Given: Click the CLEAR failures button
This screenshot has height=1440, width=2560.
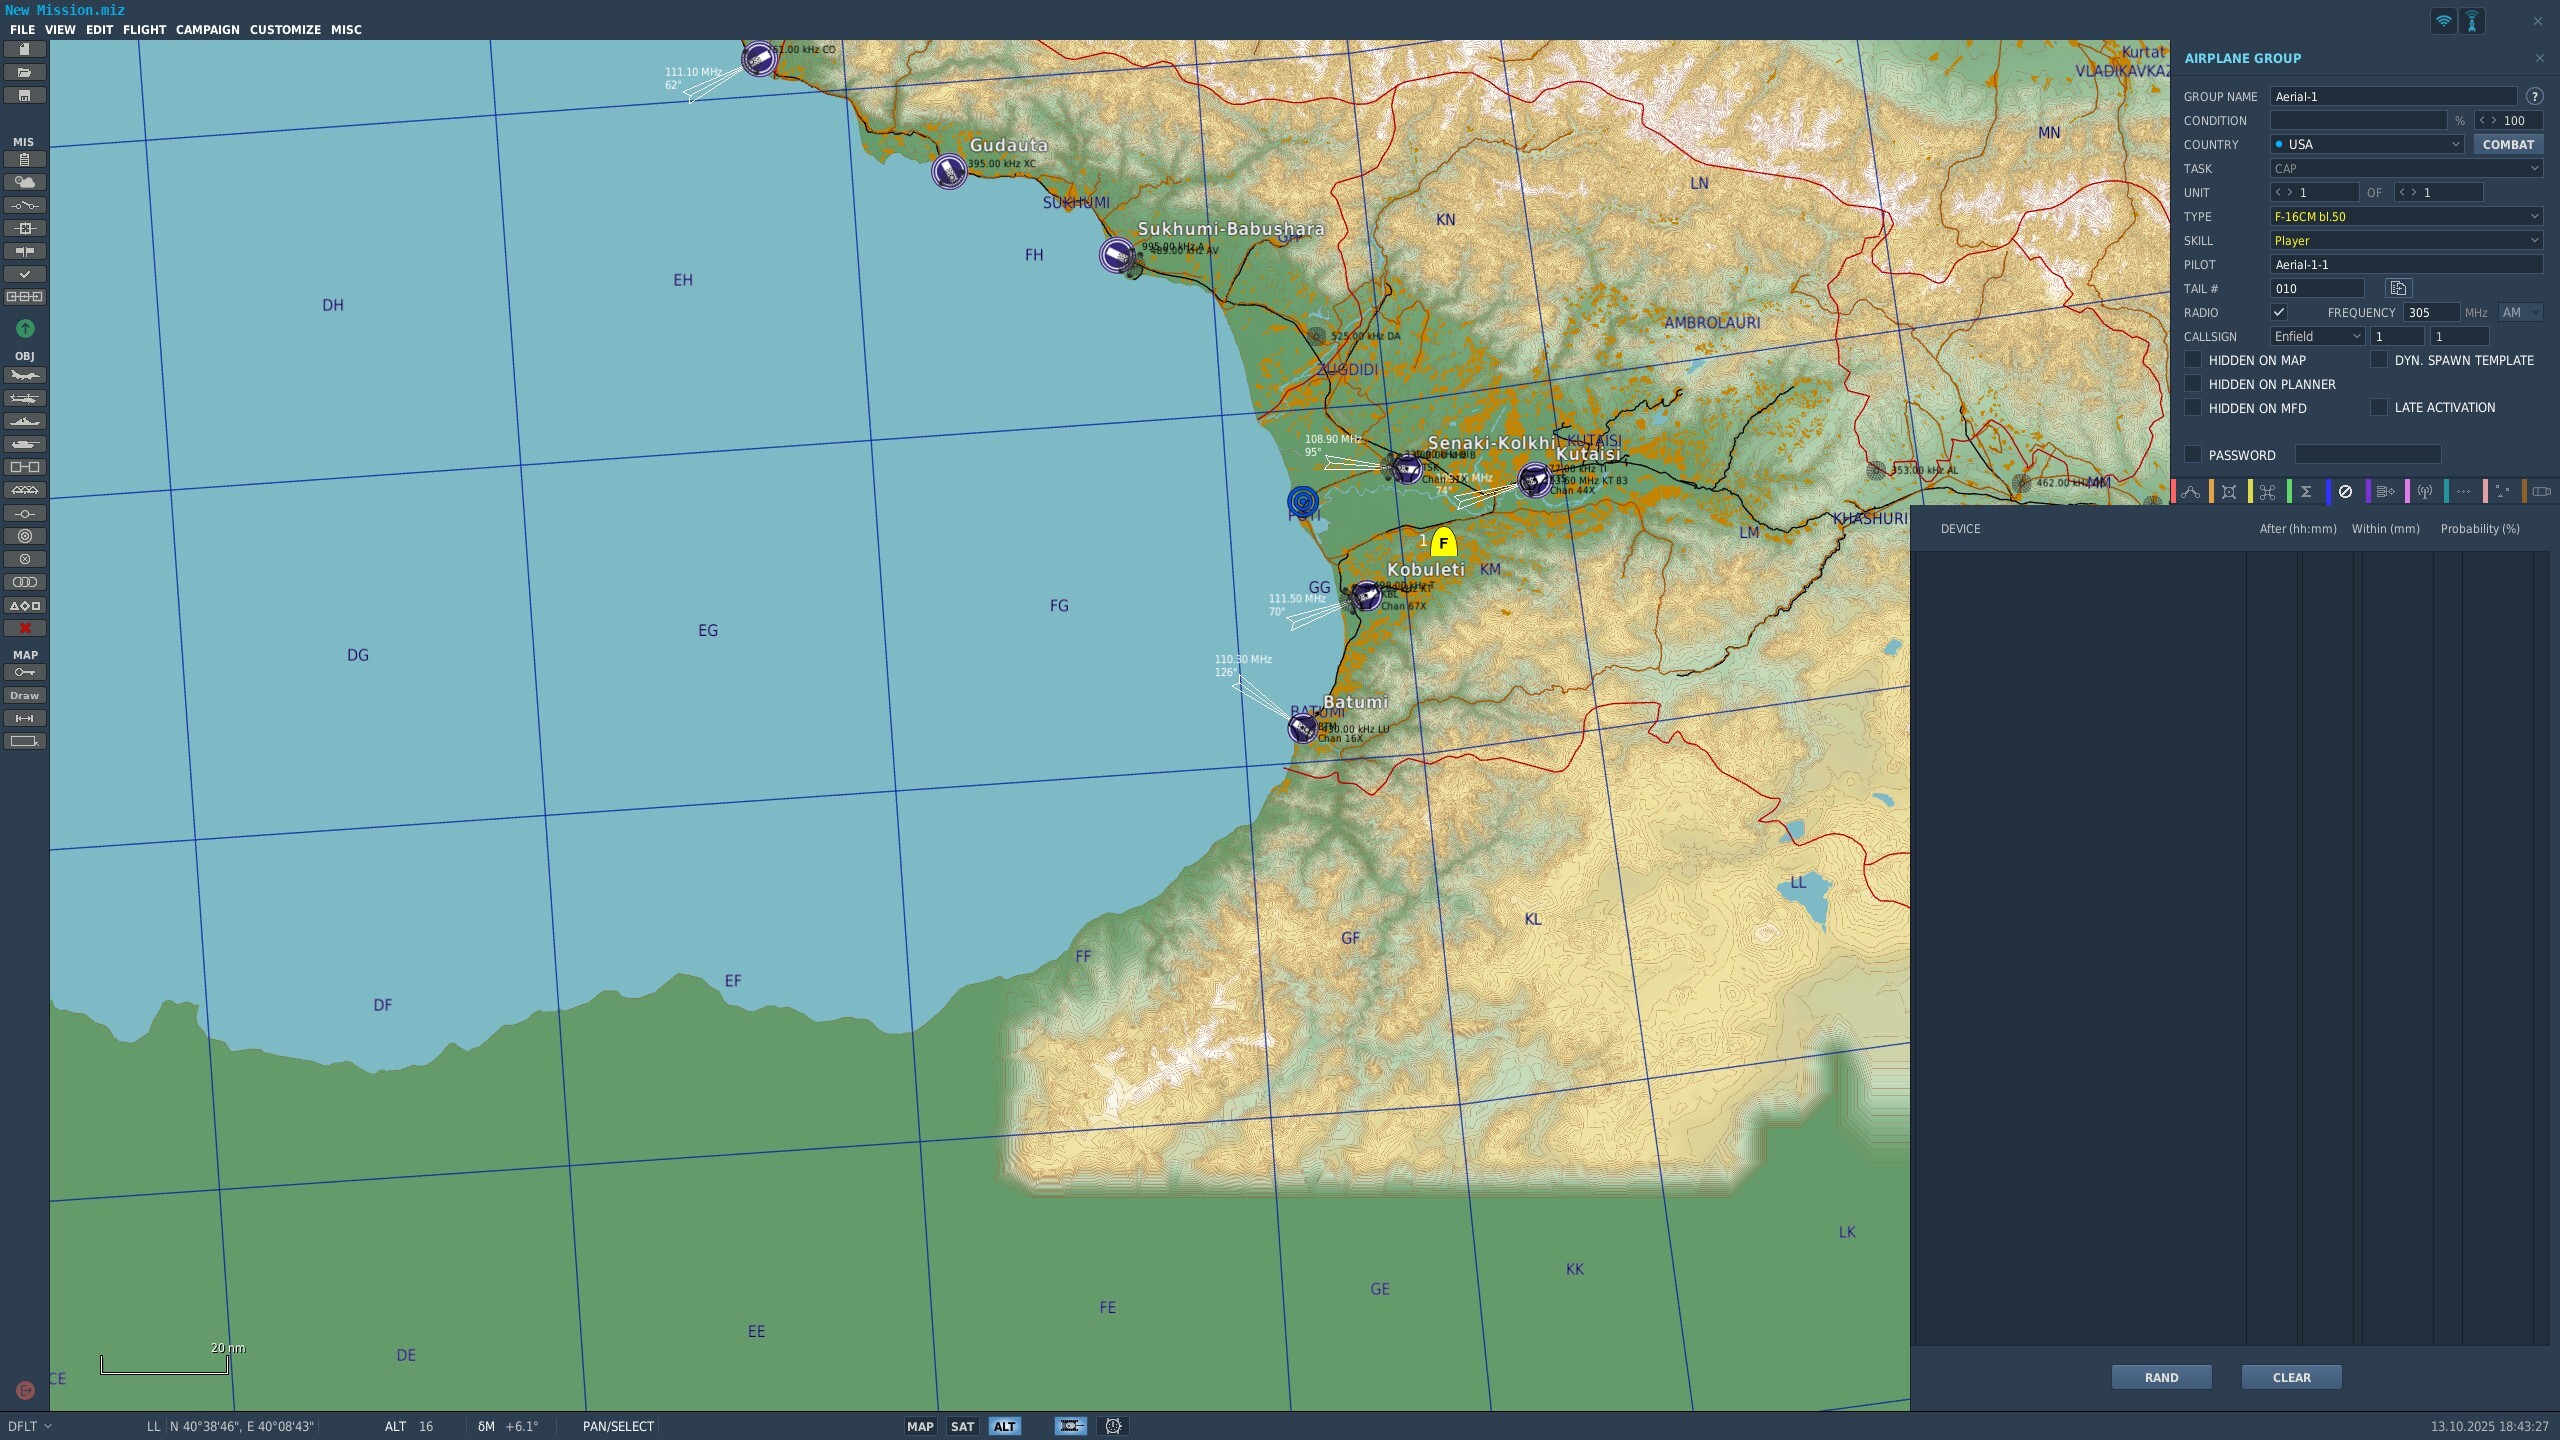Looking at the screenshot, I should pyautogui.click(x=2291, y=1377).
